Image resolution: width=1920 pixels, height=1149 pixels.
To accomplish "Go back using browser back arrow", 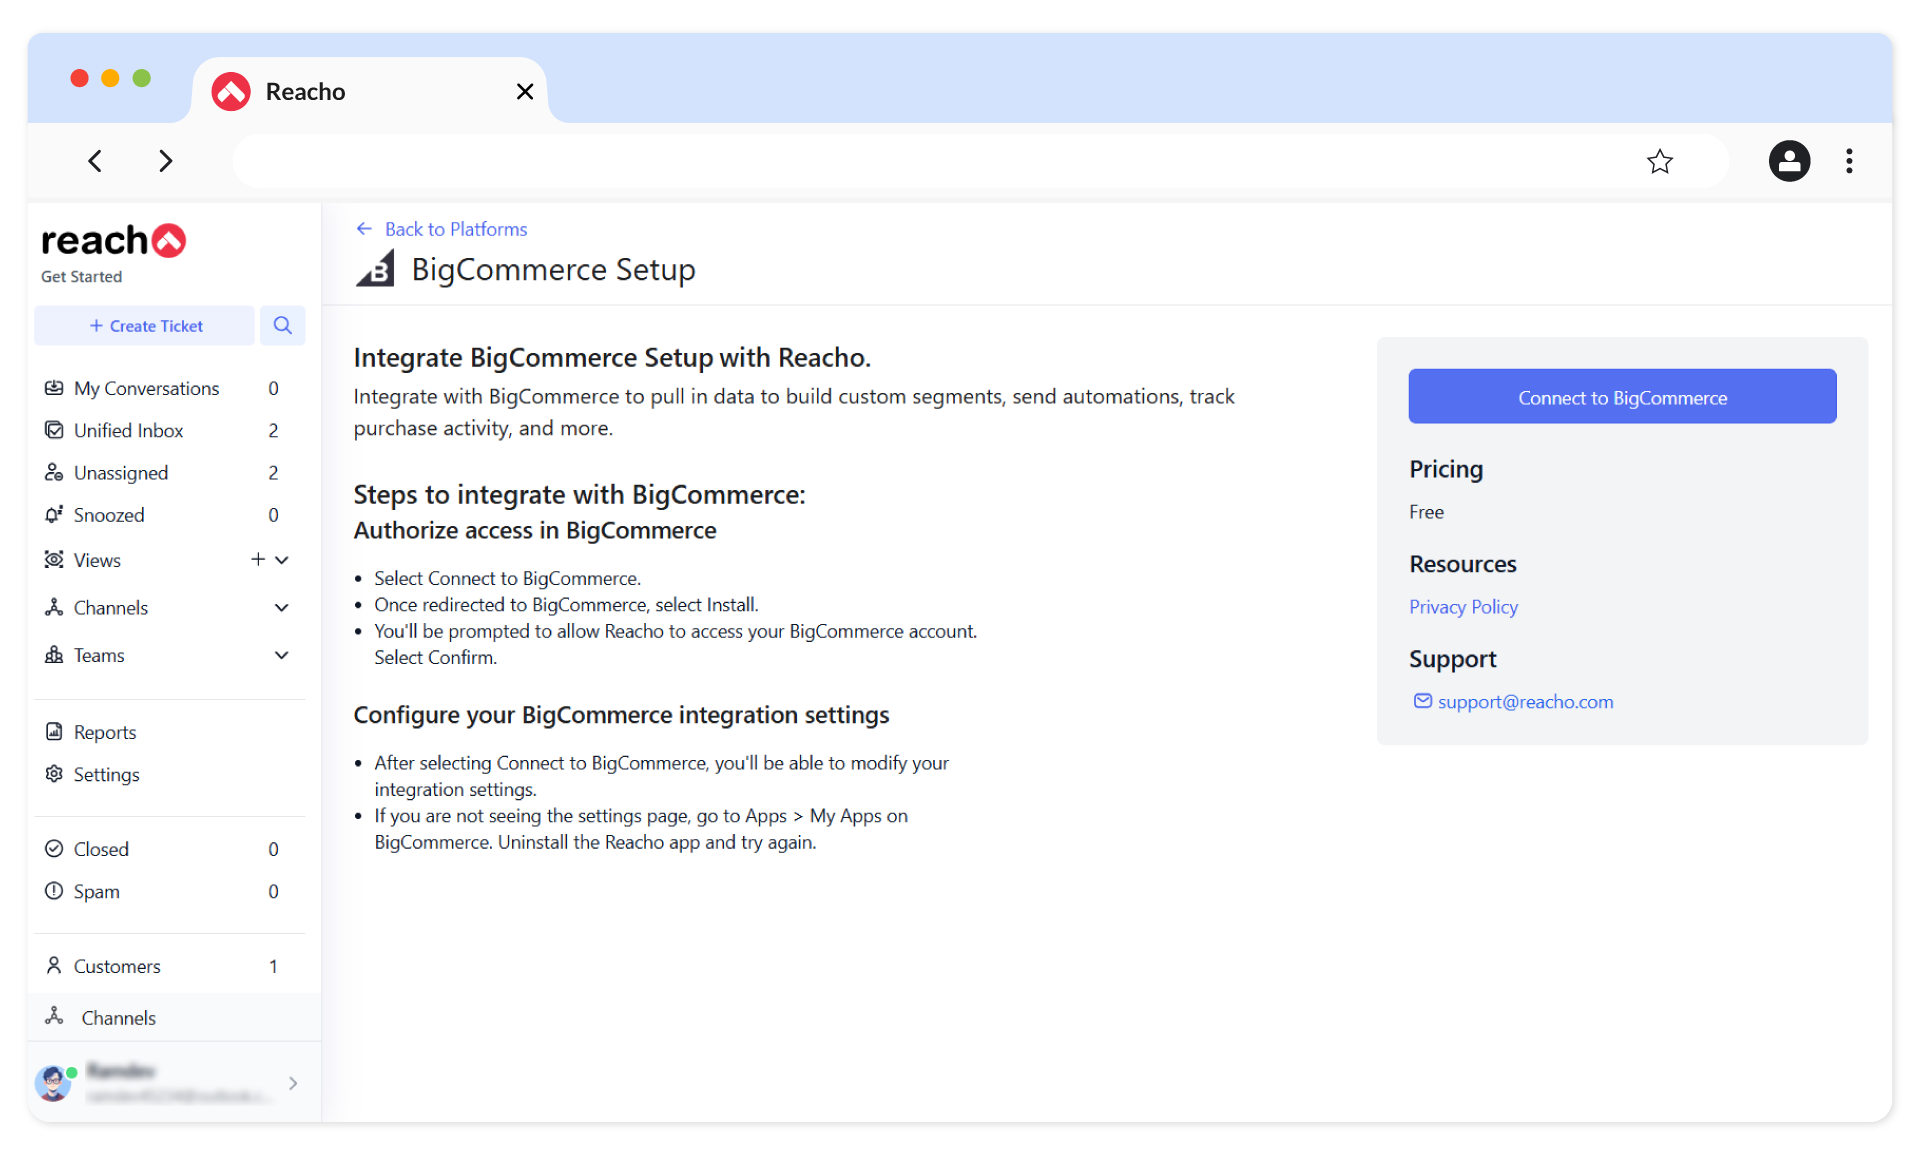I will 95,161.
